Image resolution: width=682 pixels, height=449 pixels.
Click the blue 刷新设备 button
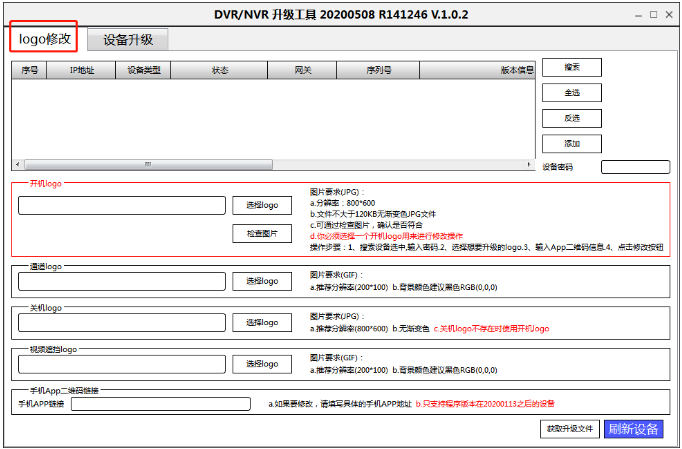(x=633, y=429)
